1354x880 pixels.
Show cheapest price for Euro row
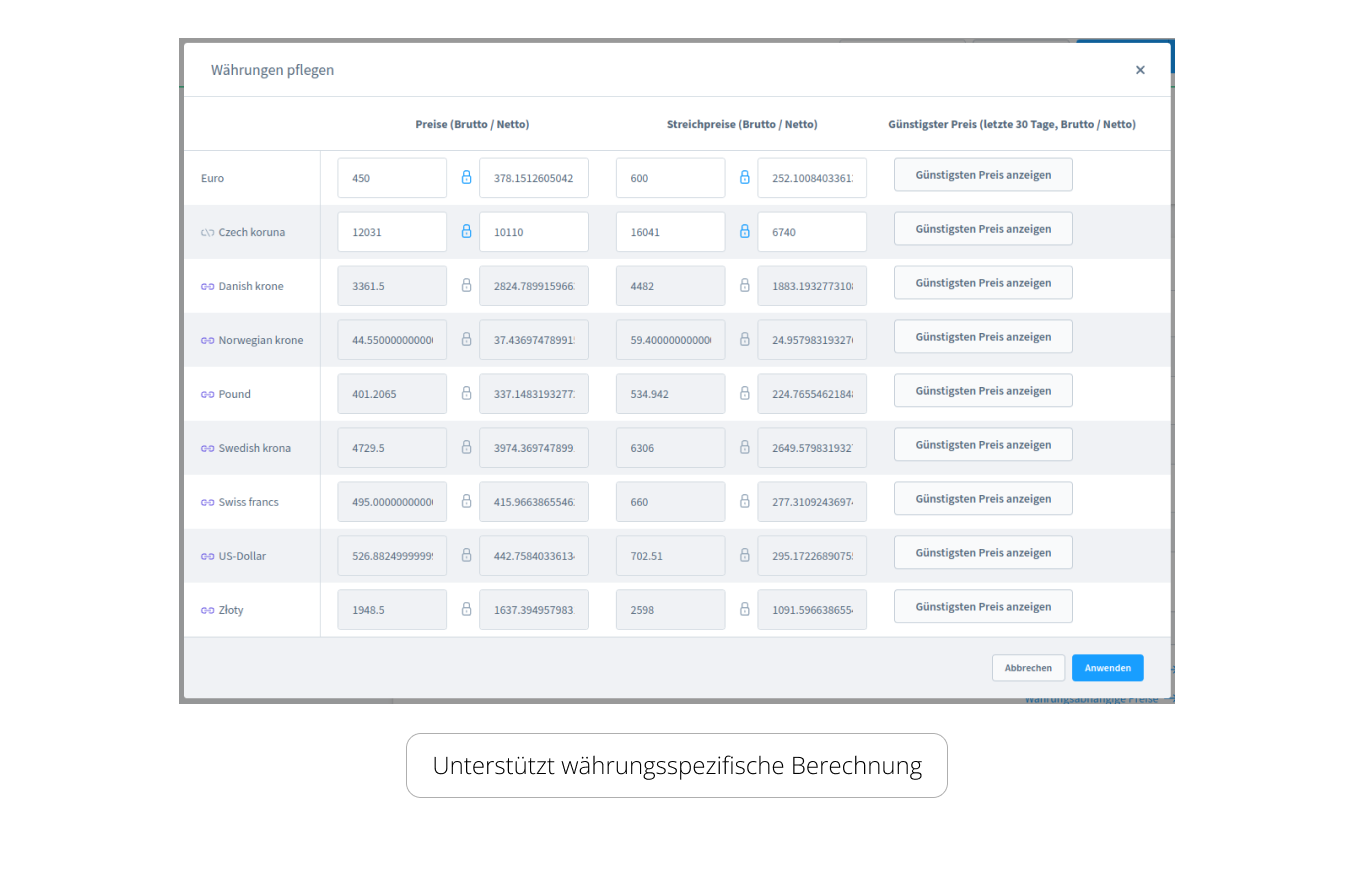click(x=983, y=175)
